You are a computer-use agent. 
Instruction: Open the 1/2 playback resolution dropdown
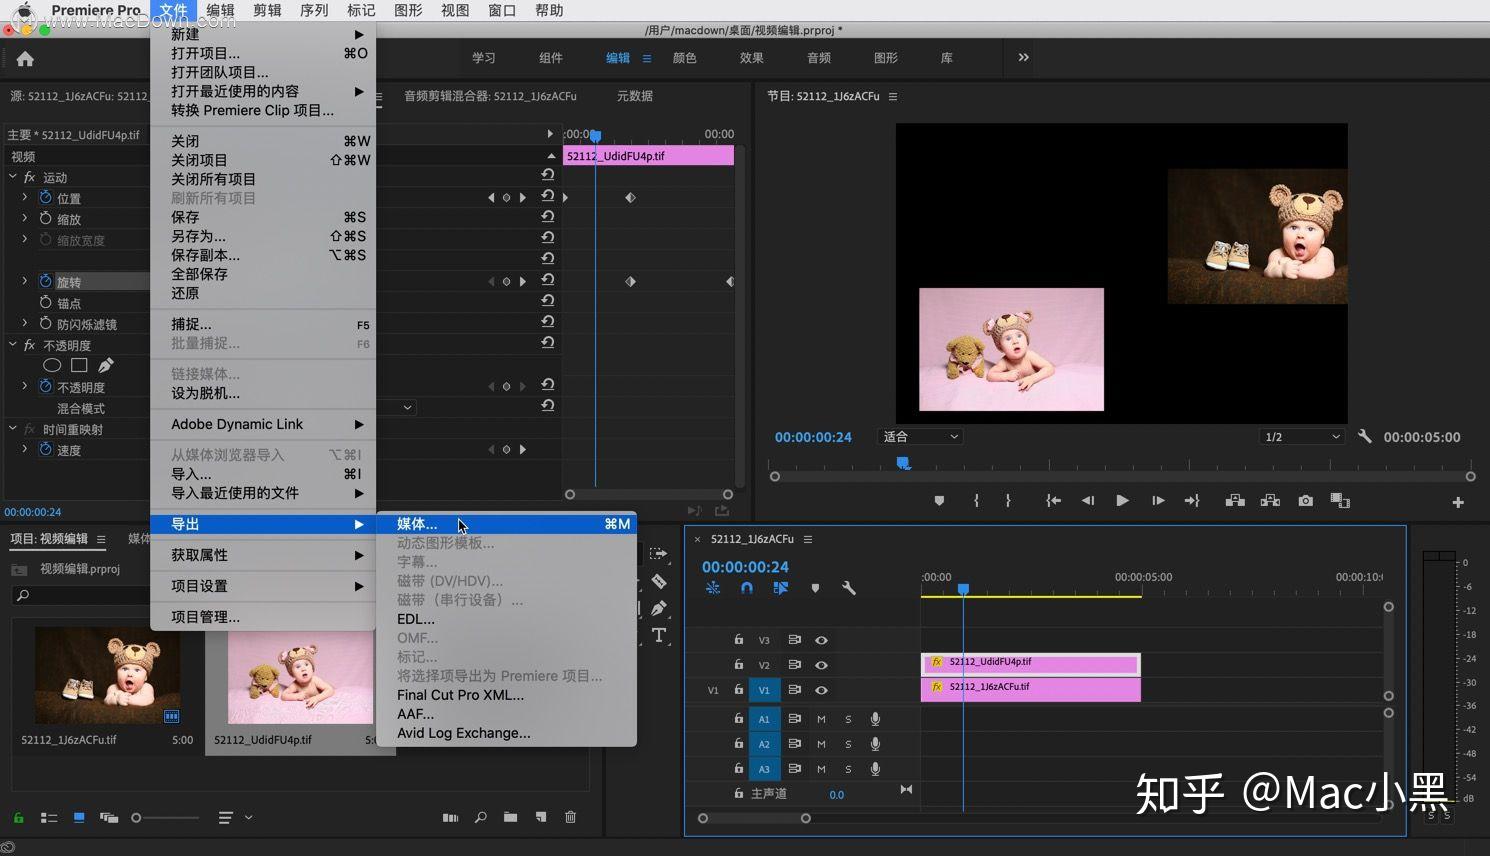pos(1302,437)
